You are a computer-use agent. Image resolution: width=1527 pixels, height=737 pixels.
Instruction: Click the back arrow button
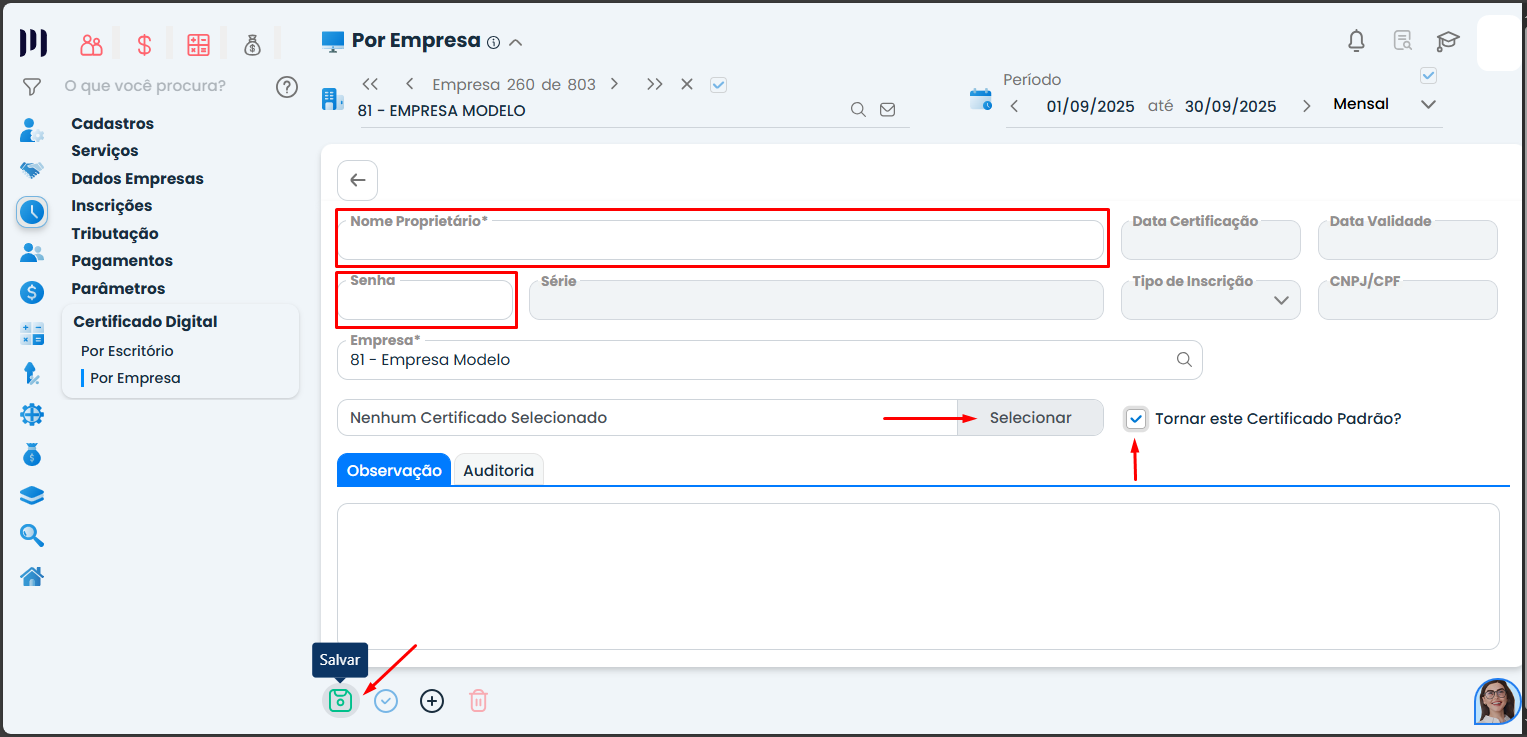(358, 181)
